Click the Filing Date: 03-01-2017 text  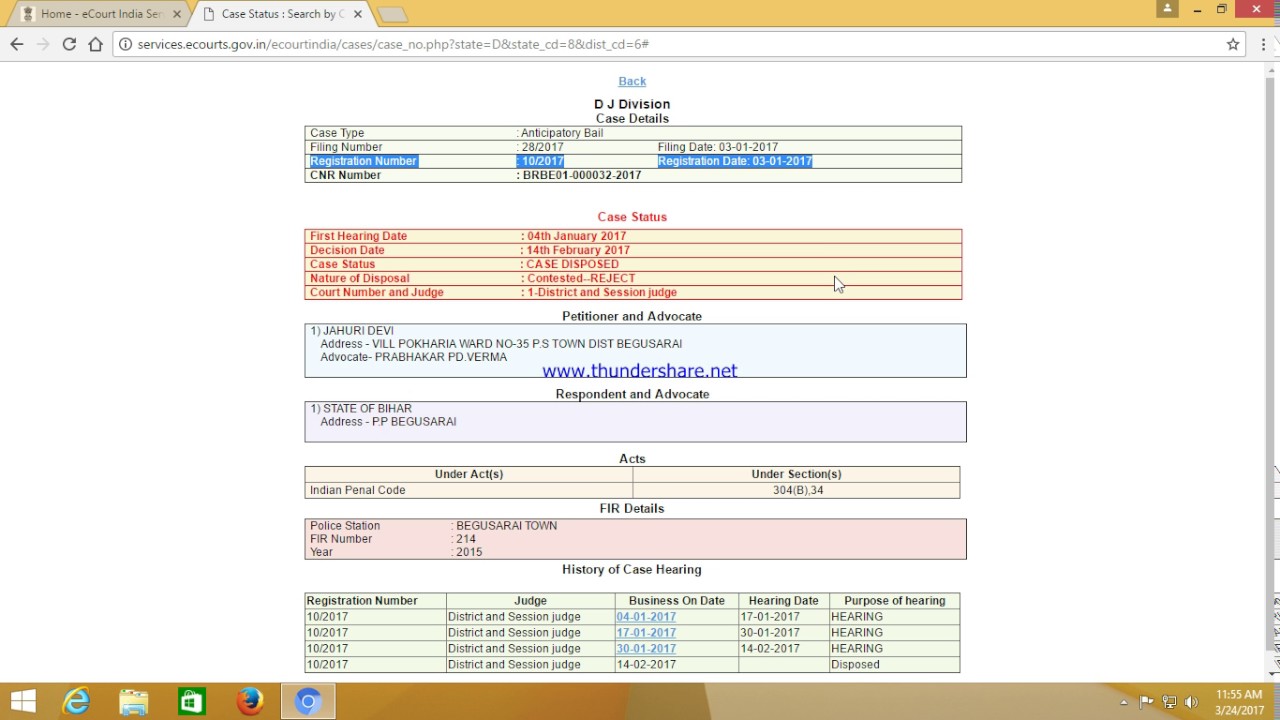pos(718,147)
